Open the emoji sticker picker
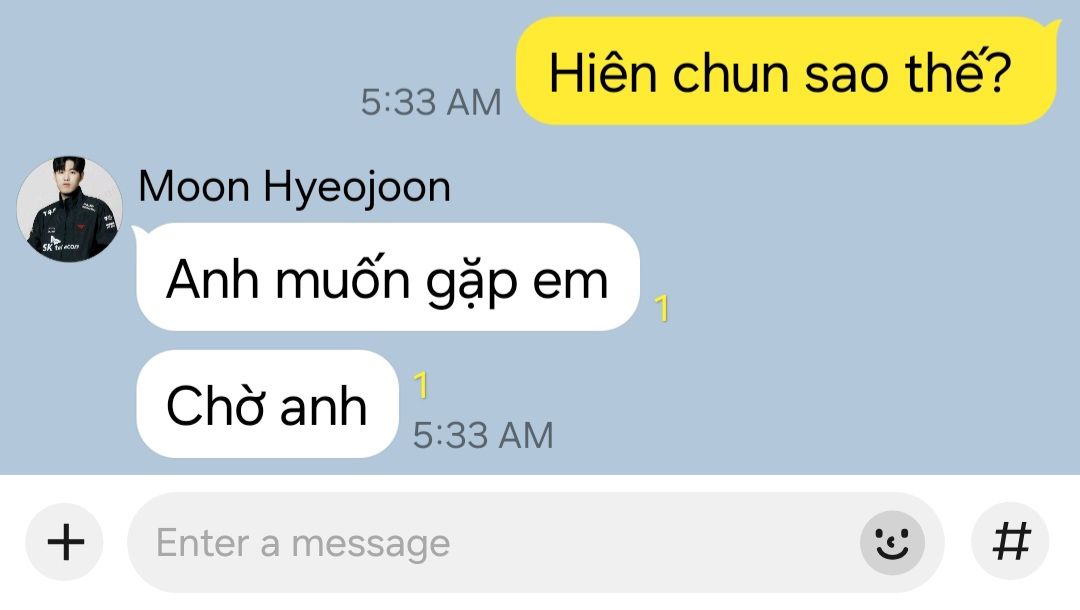The height and width of the screenshot is (610, 1080). [892, 543]
